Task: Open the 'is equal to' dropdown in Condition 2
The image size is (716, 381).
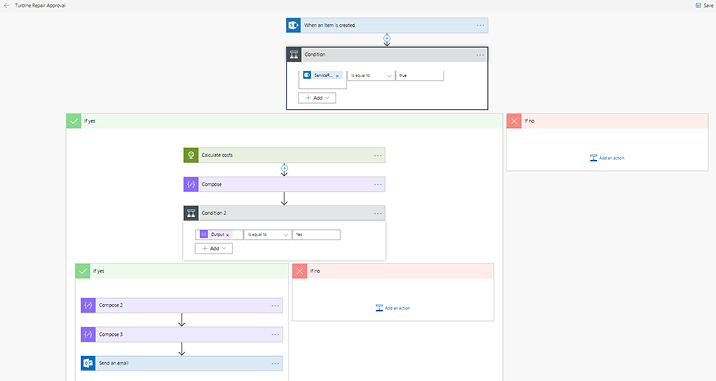Action: [268, 234]
